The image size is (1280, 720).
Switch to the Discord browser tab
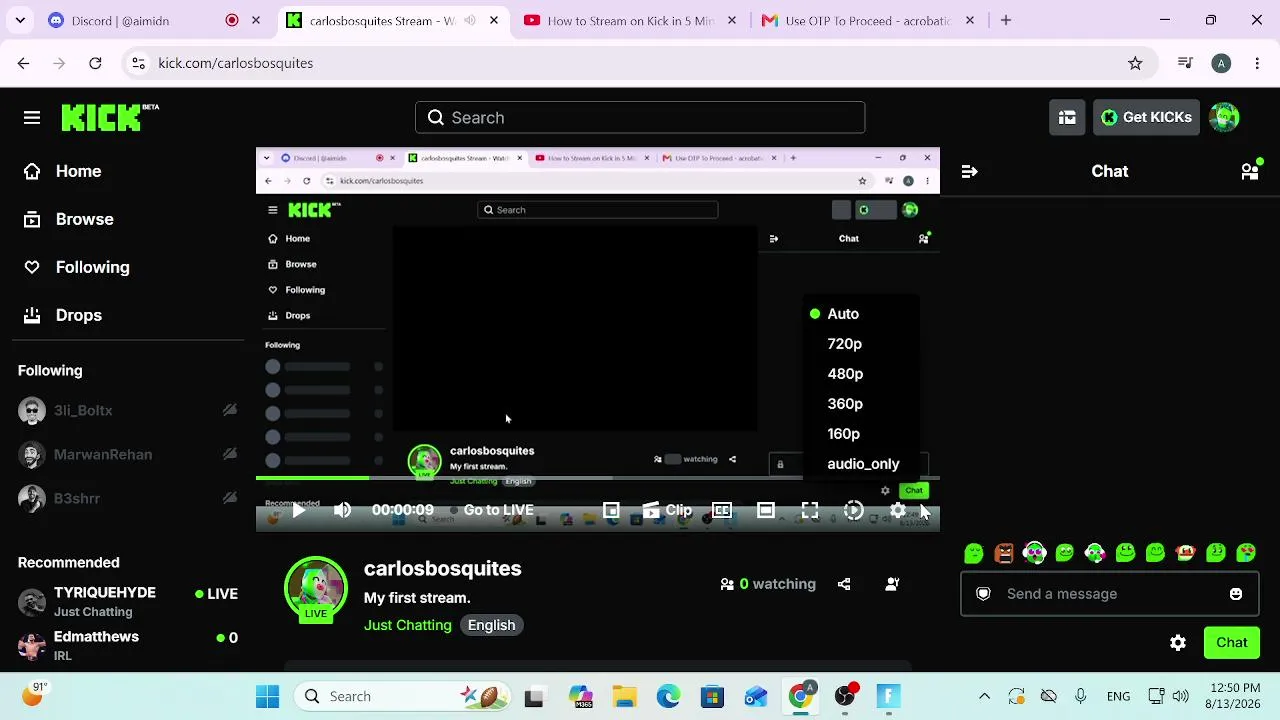pos(156,20)
